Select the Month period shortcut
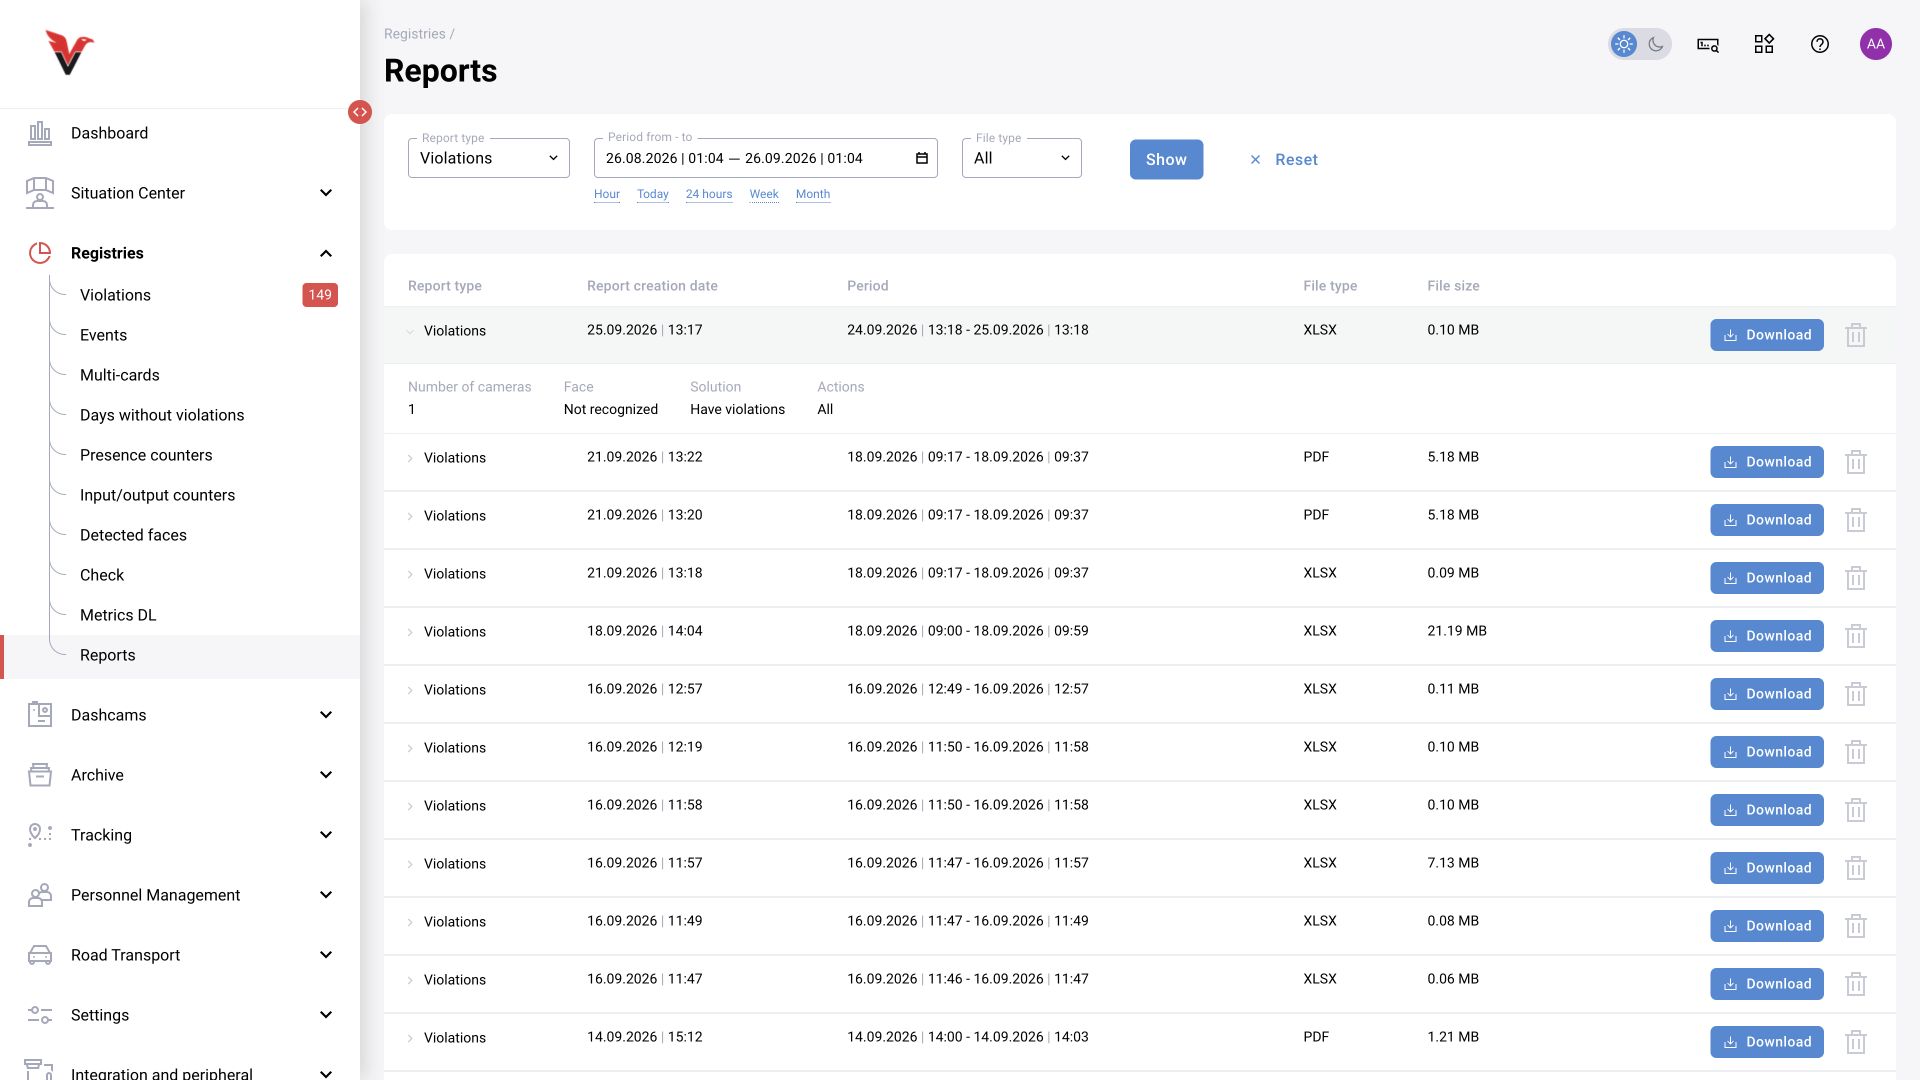The height and width of the screenshot is (1080, 1920). pyautogui.click(x=813, y=194)
